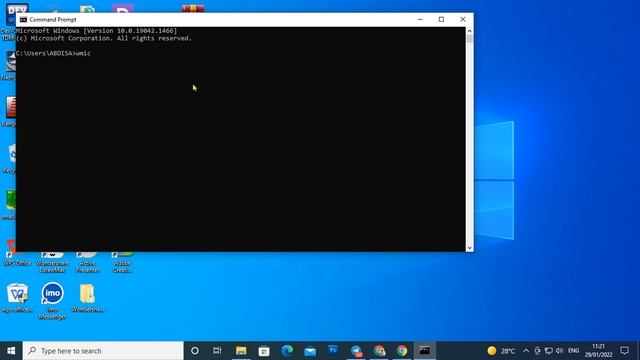Screen dimensions: 640x360
Task: Click the Command Prompt scroll down arrow
Action: click(x=469, y=248)
